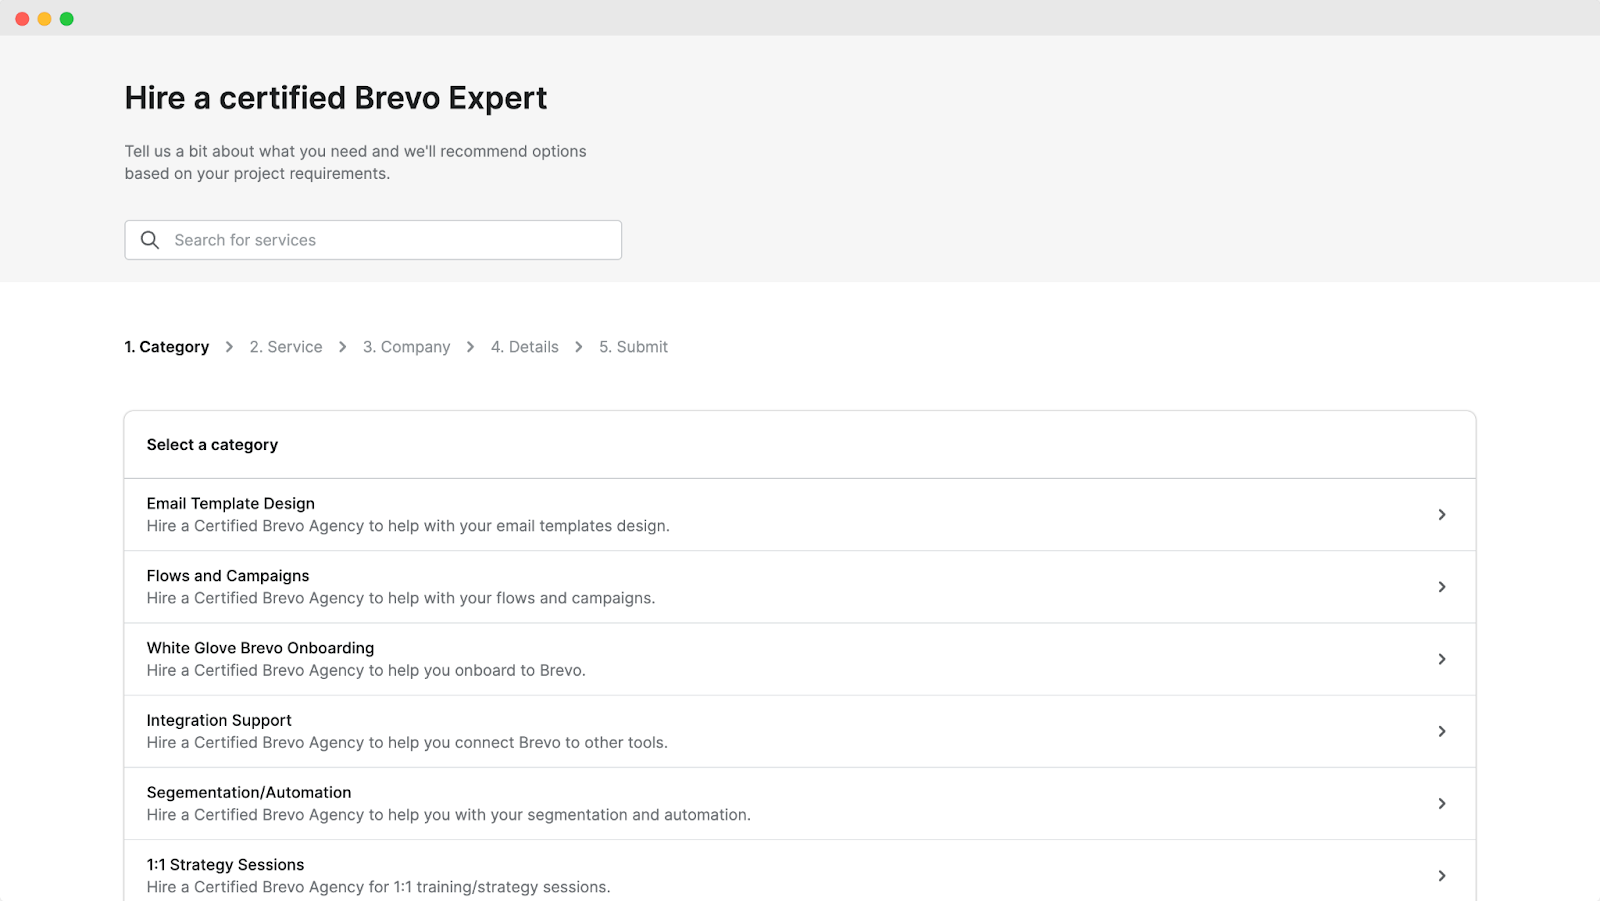This screenshot has height=901, width=1600.
Task: Click the breadcrumb arrow between Service and Company
Action: [343, 347]
